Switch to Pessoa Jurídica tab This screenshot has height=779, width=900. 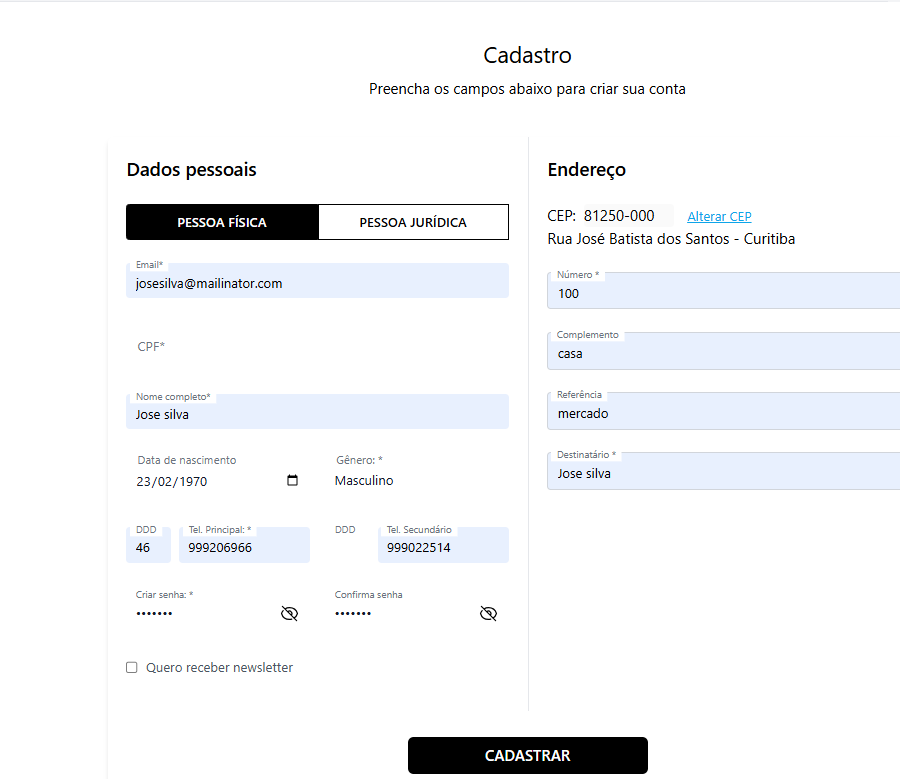point(413,222)
